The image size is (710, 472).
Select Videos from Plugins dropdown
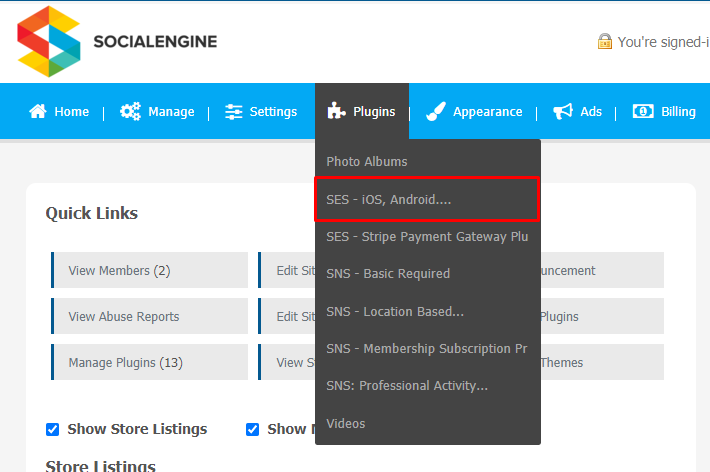pos(428,424)
